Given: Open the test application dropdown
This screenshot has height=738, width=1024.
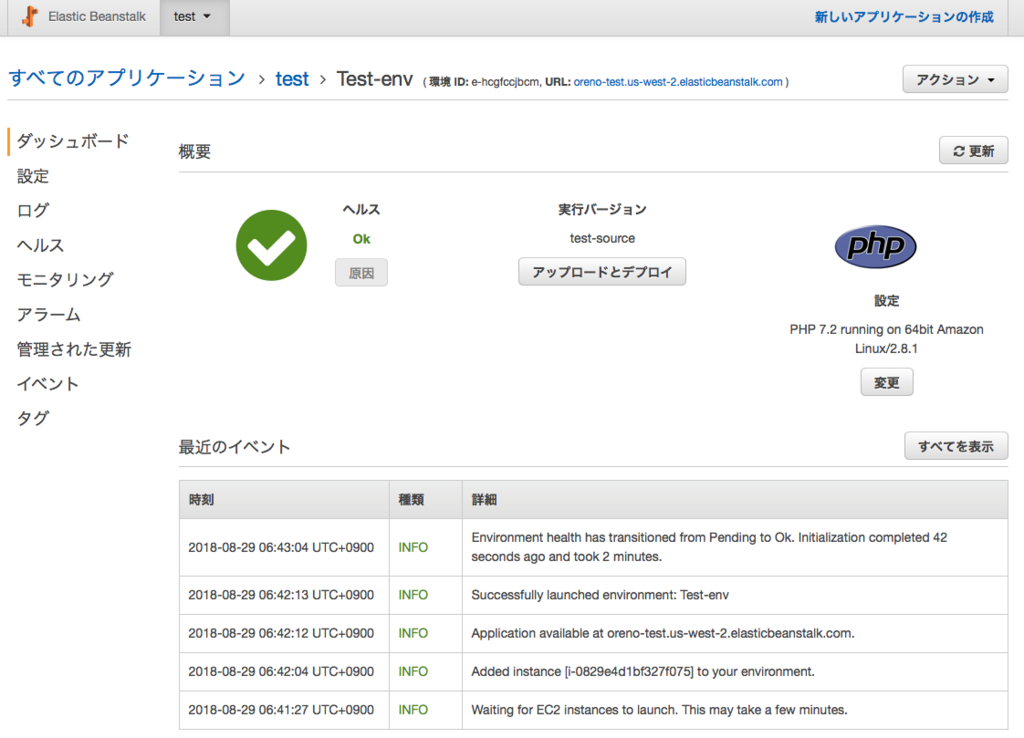Looking at the screenshot, I should [x=194, y=17].
